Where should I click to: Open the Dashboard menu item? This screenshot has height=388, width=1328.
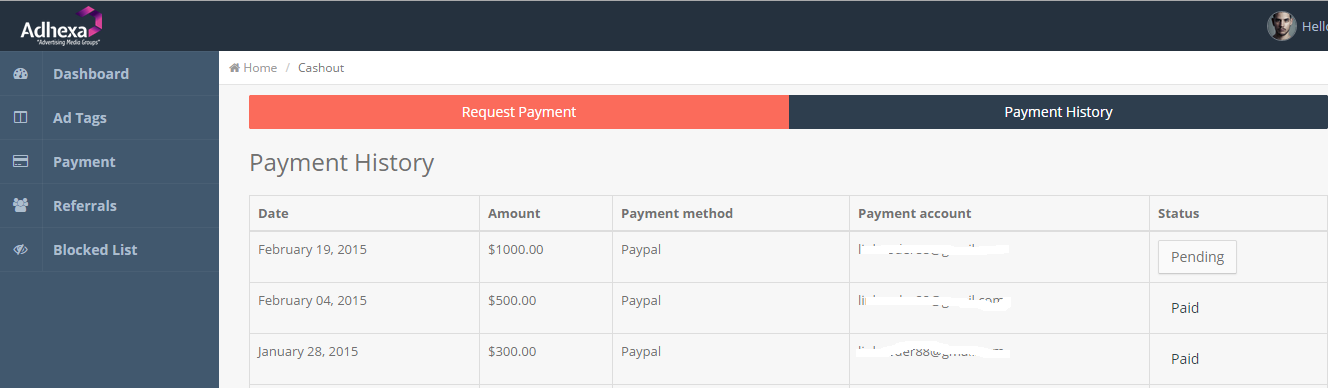pyautogui.click(x=109, y=74)
